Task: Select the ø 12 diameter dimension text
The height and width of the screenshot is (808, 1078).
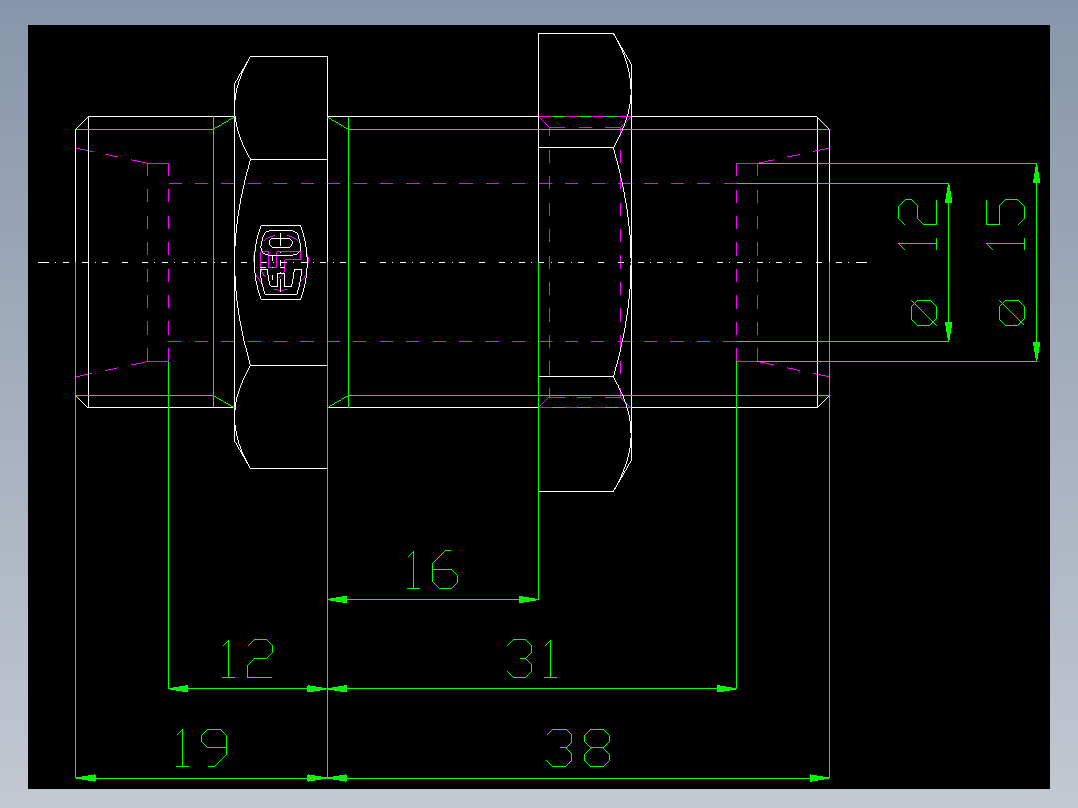Action: coord(918,263)
